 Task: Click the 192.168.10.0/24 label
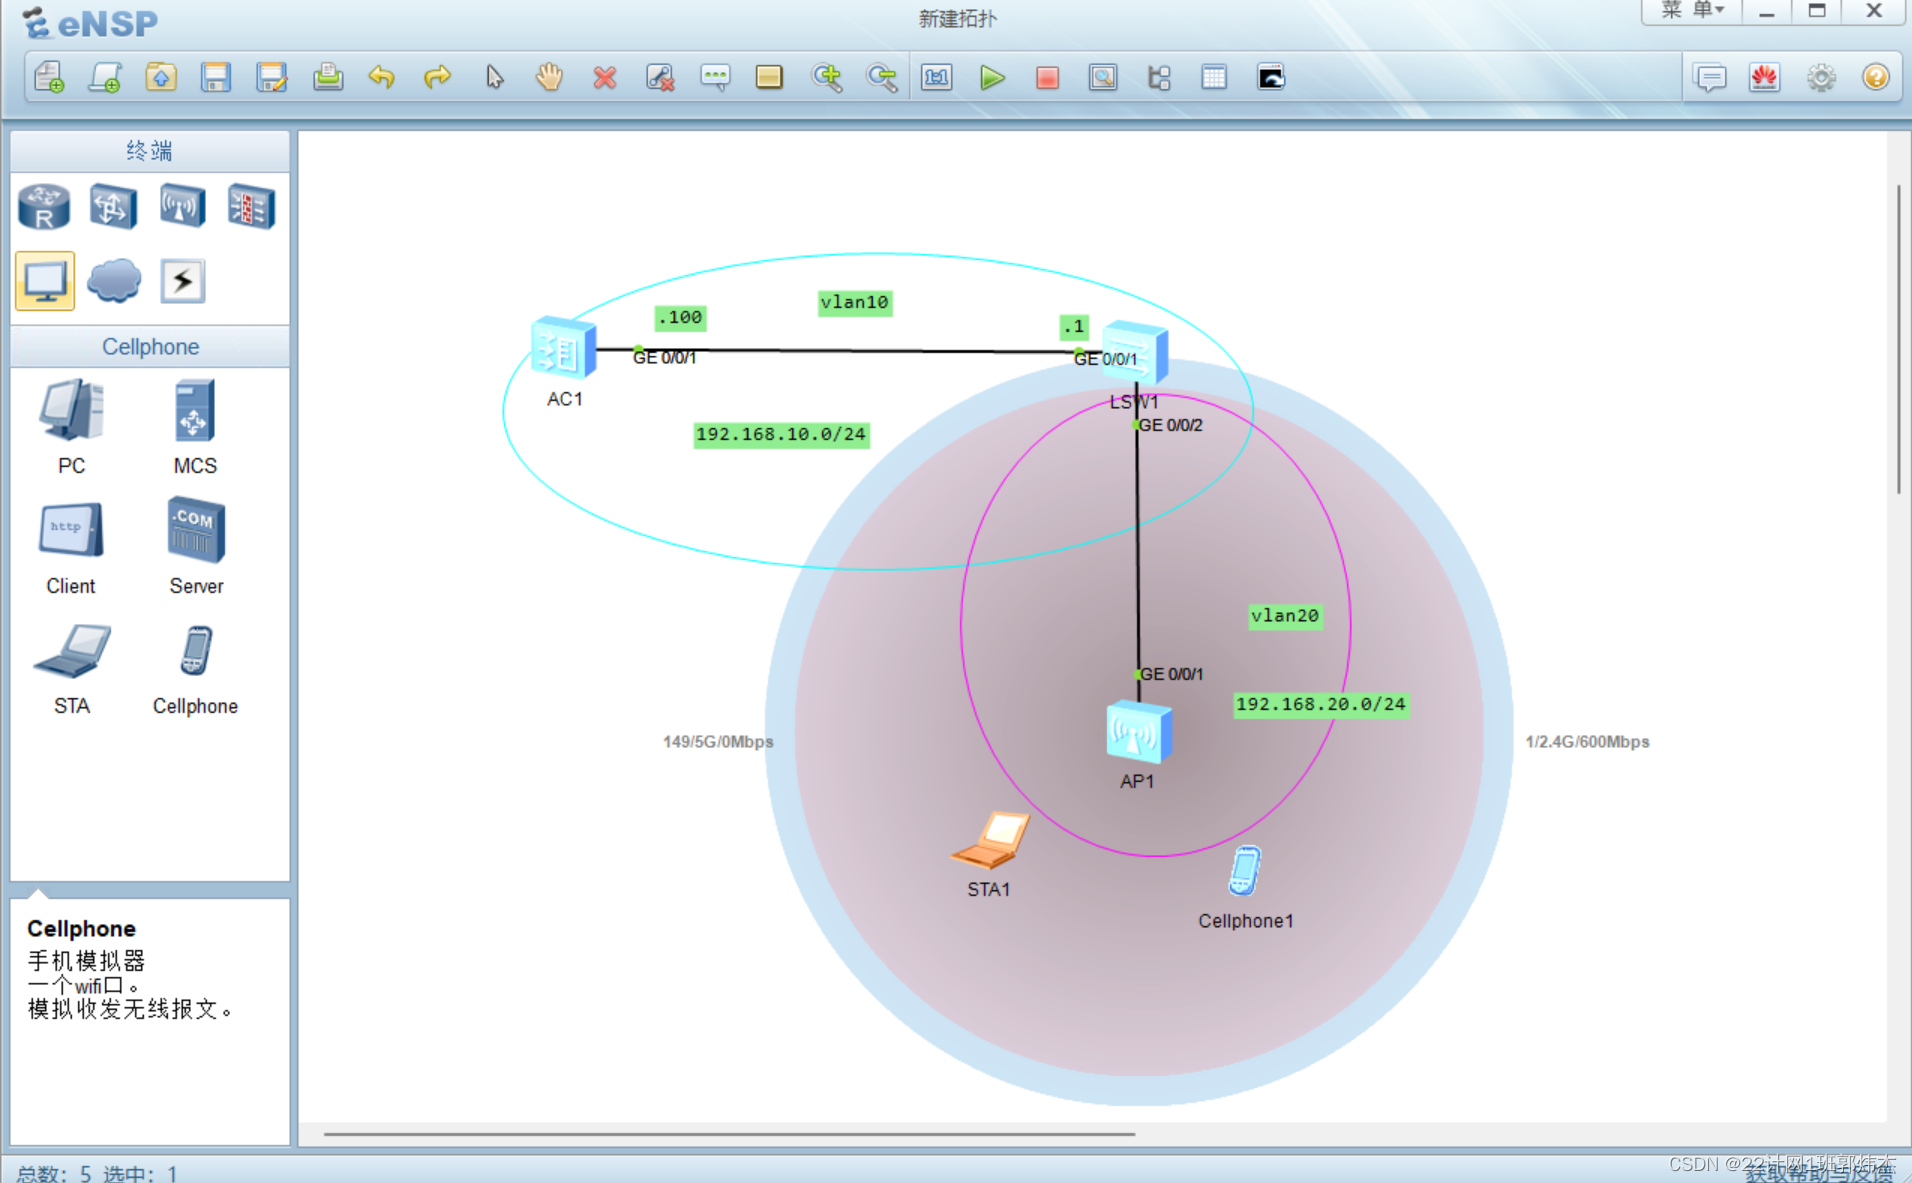click(781, 435)
